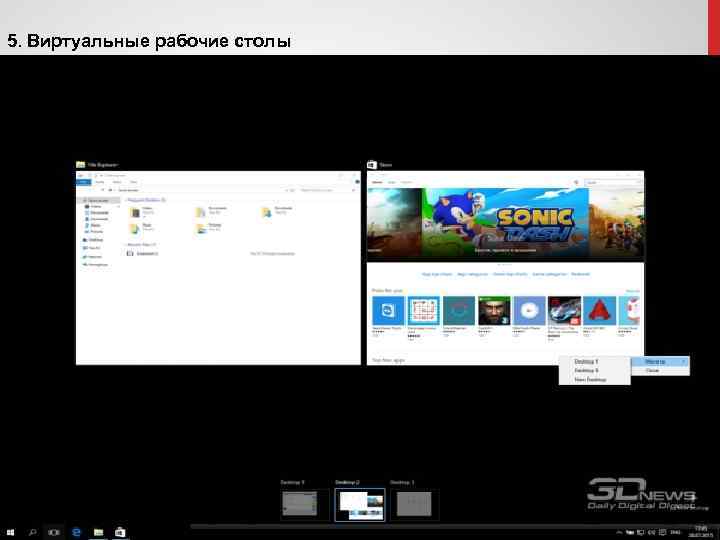This screenshot has height=540, width=720.
Task: Open the blue File tab in File Explorer
Action: [x=83, y=182]
